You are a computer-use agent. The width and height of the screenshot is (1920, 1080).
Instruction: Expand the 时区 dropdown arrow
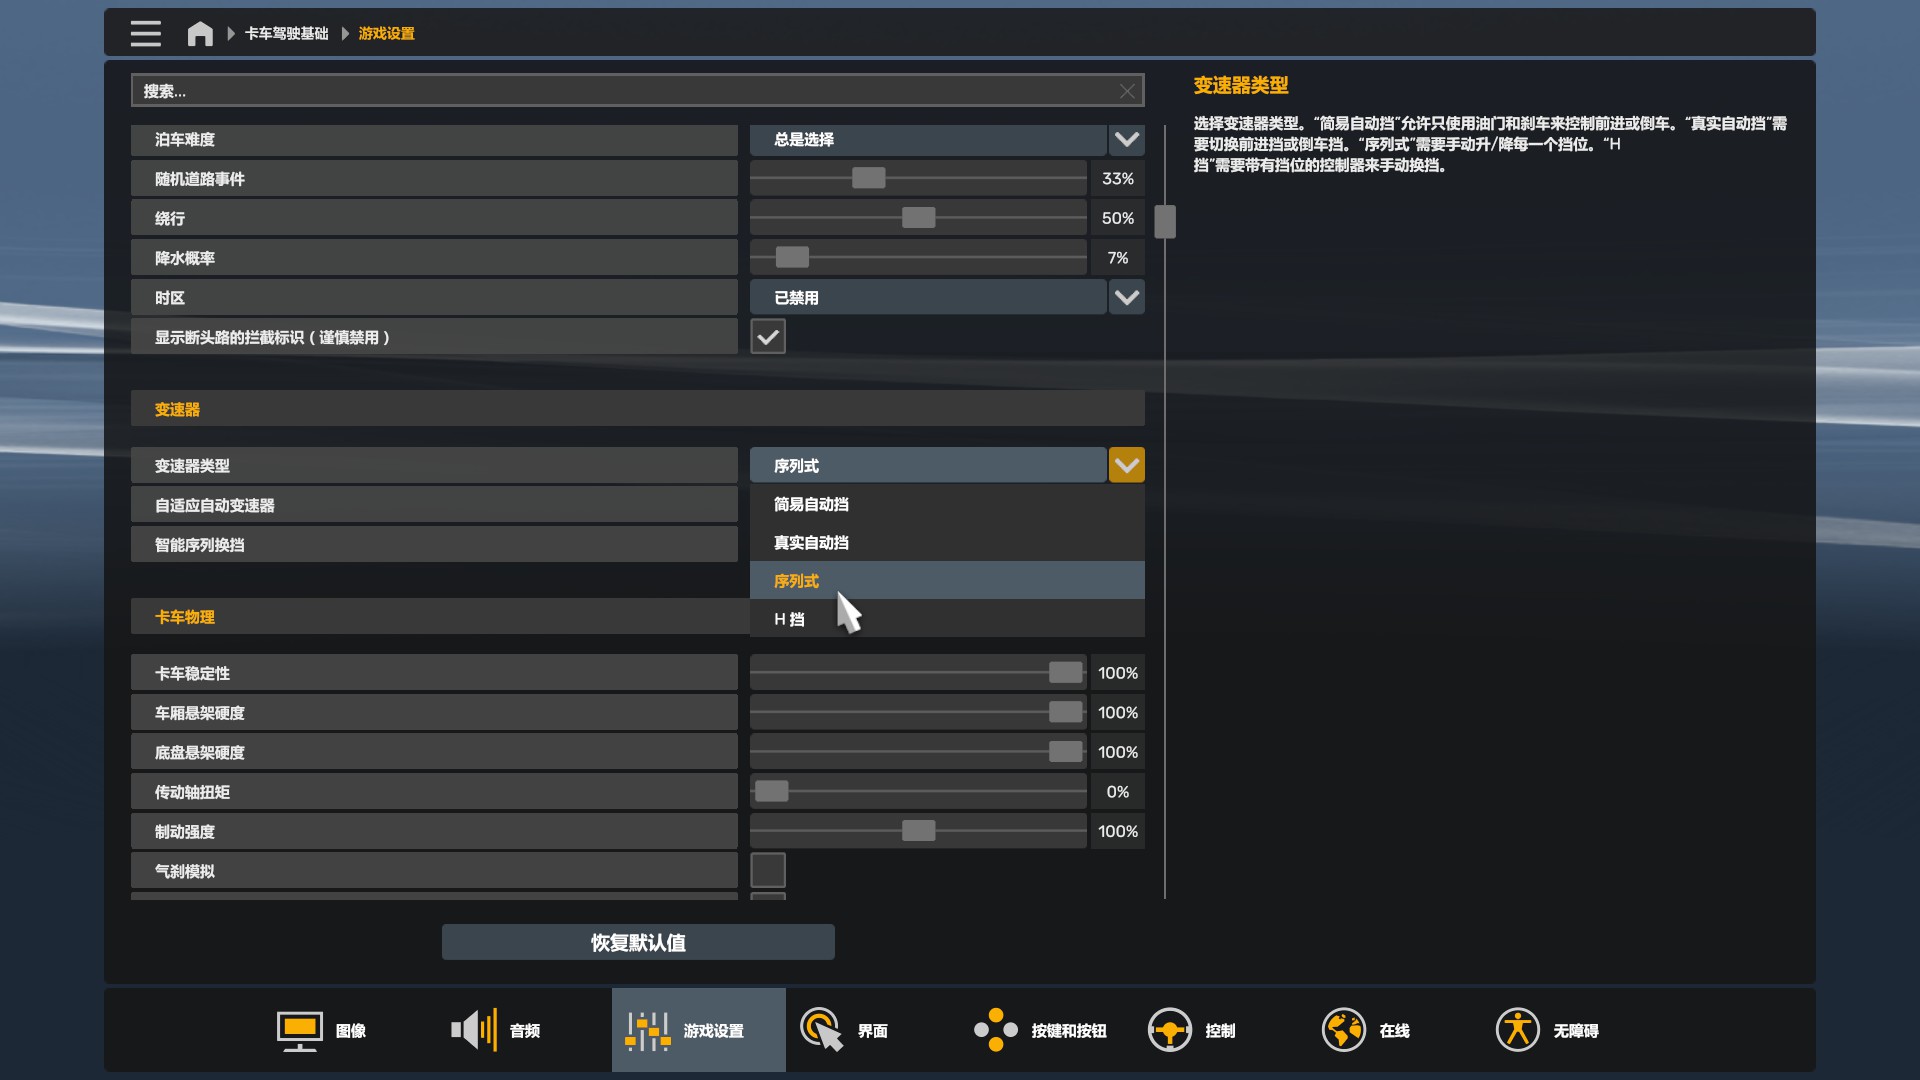(x=1126, y=297)
